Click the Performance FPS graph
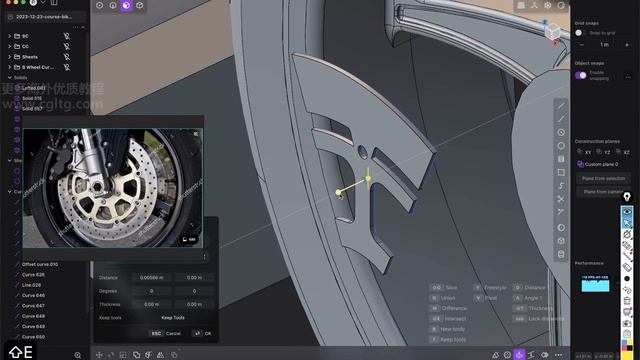Screen dimensions: 640x360 click(595, 284)
